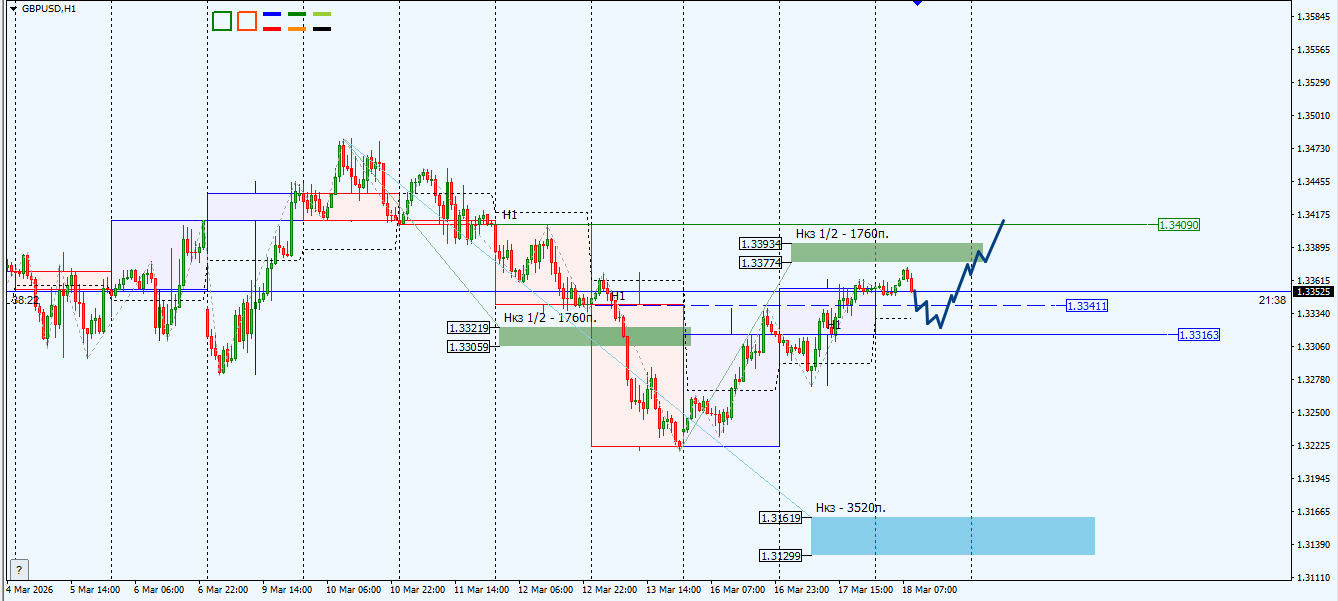Viewport: 1338px width, 601px height.
Task: Click the blue line indicator icon in the legend
Action: coord(272,14)
